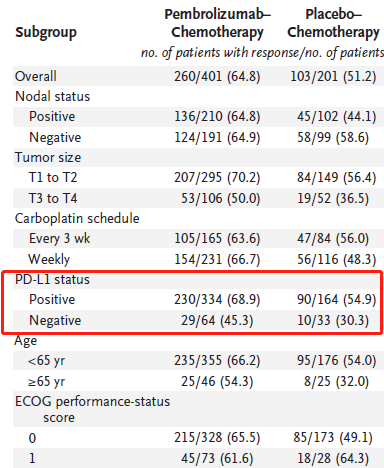This screenshot has height=468, width=384.
Task: Click the 58/99 (58.6) placebo value
Action: 333,137
